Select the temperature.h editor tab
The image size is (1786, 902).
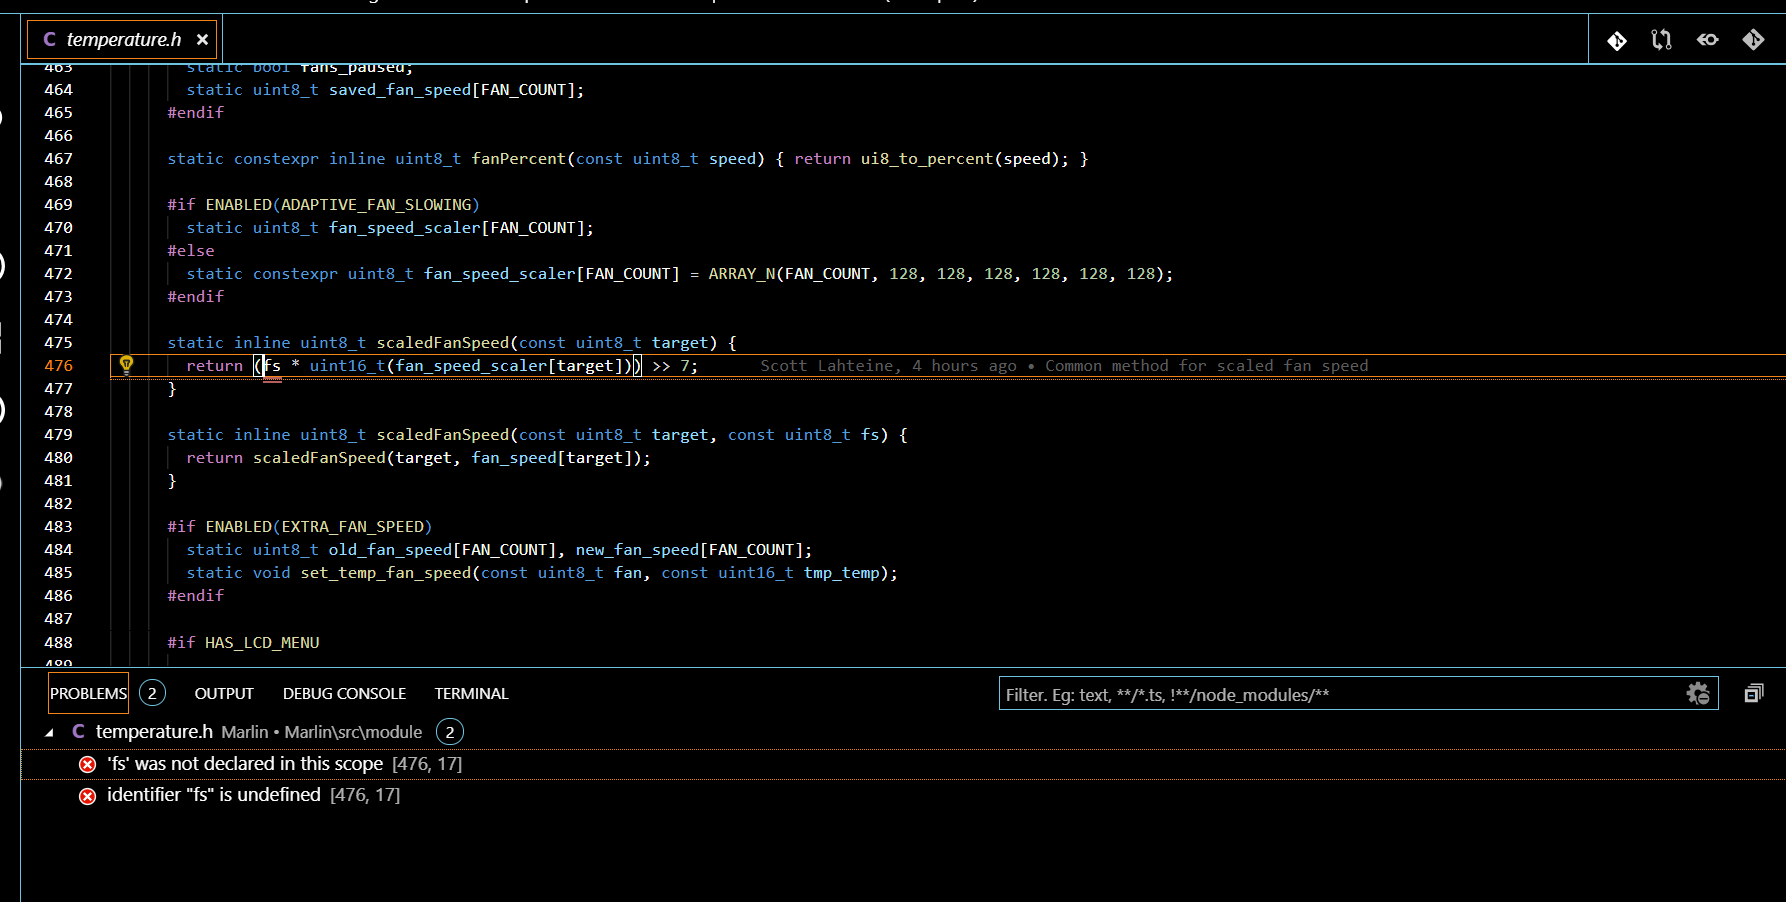click(x=122, y=40)
